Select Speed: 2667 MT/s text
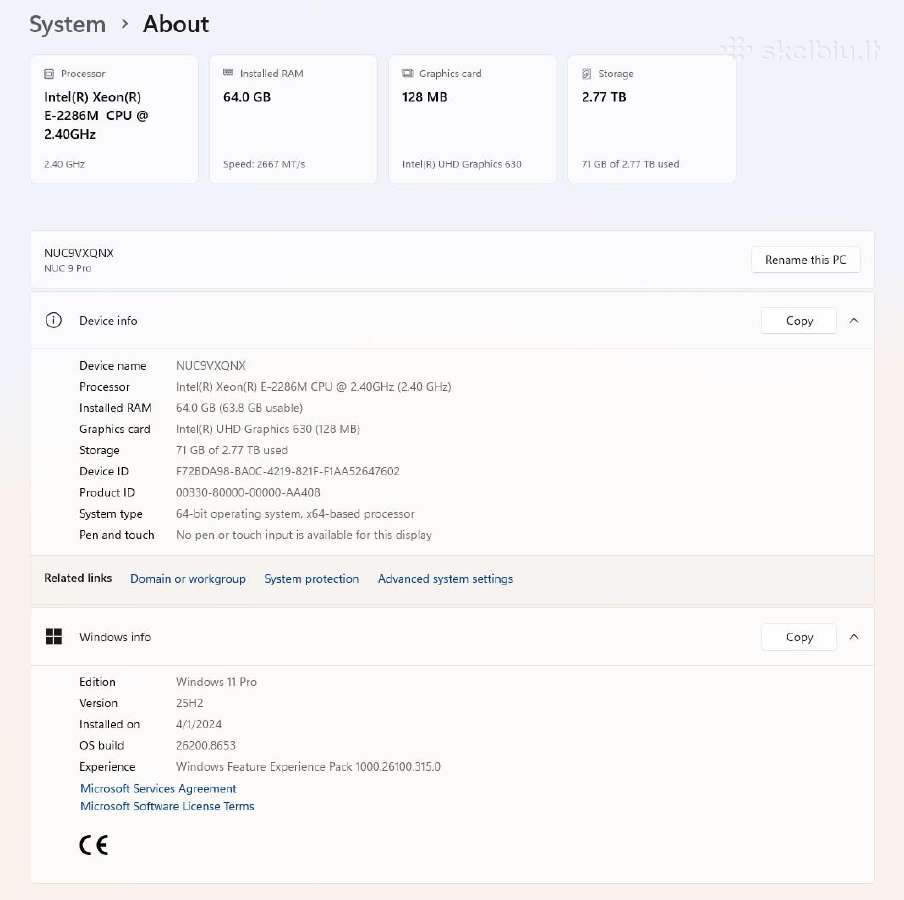 coord(264,164)
